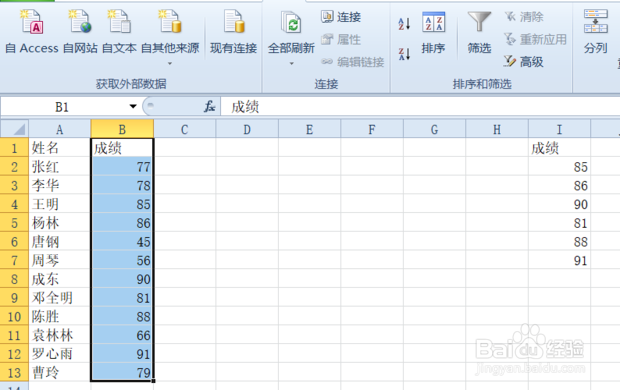Select column C header
Image resolution: width=620 pixels, height=390 pixels.
(185, 129)
